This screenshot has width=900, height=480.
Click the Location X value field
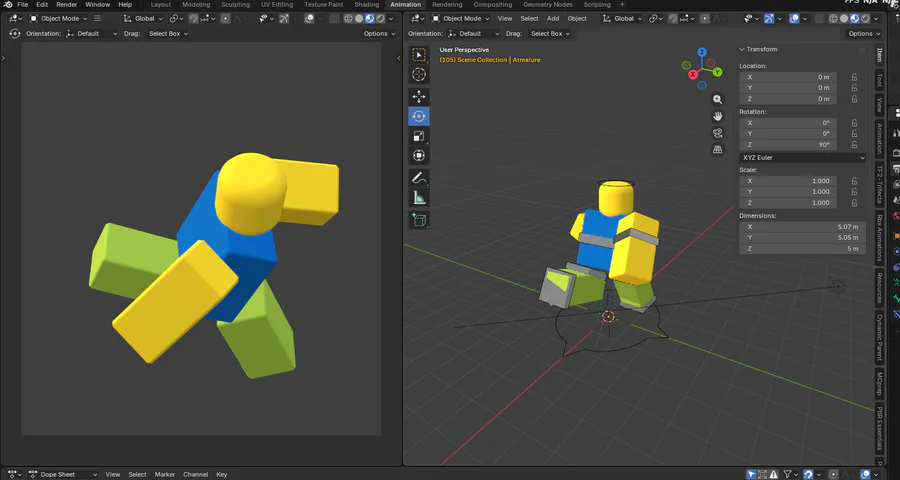click(788, 77)
